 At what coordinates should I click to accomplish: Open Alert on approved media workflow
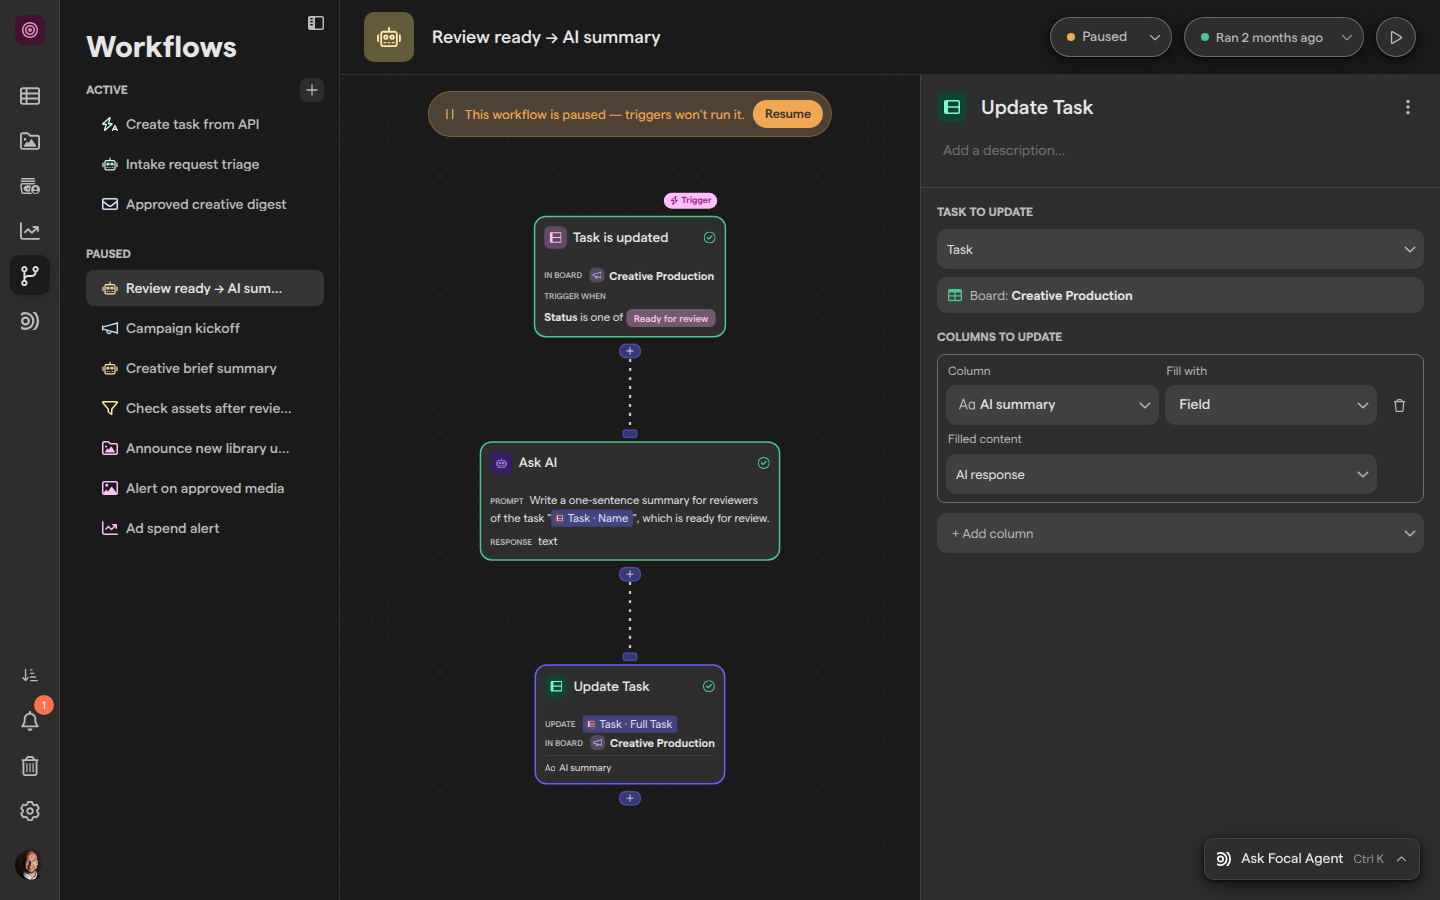click(x=205, y=488)
